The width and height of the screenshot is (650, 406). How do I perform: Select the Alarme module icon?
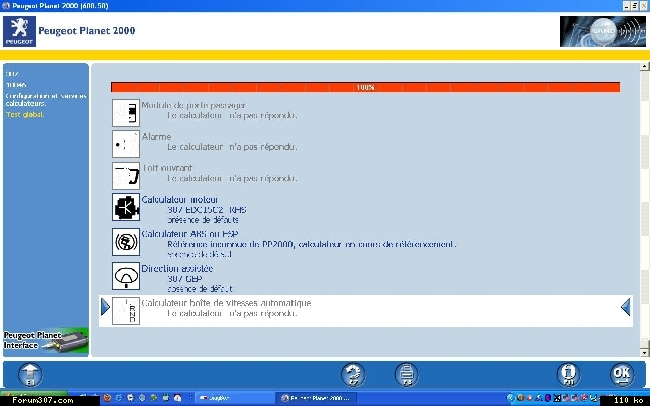[x=126, y=144]
